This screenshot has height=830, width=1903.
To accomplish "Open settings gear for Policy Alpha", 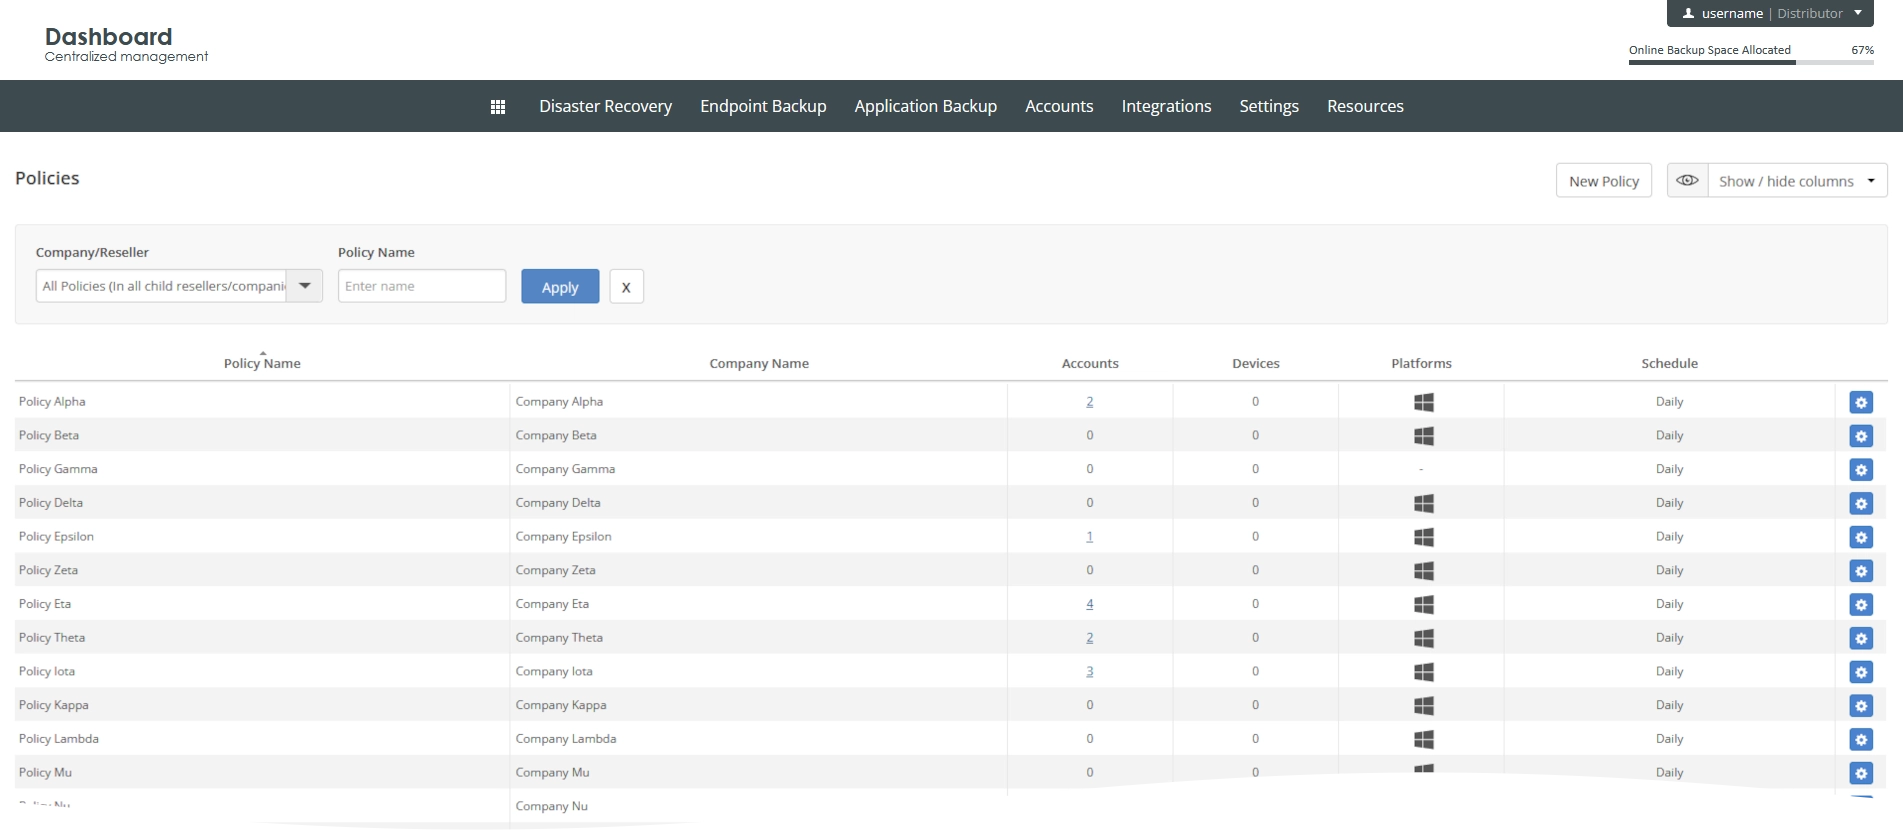I will 1861,403.
